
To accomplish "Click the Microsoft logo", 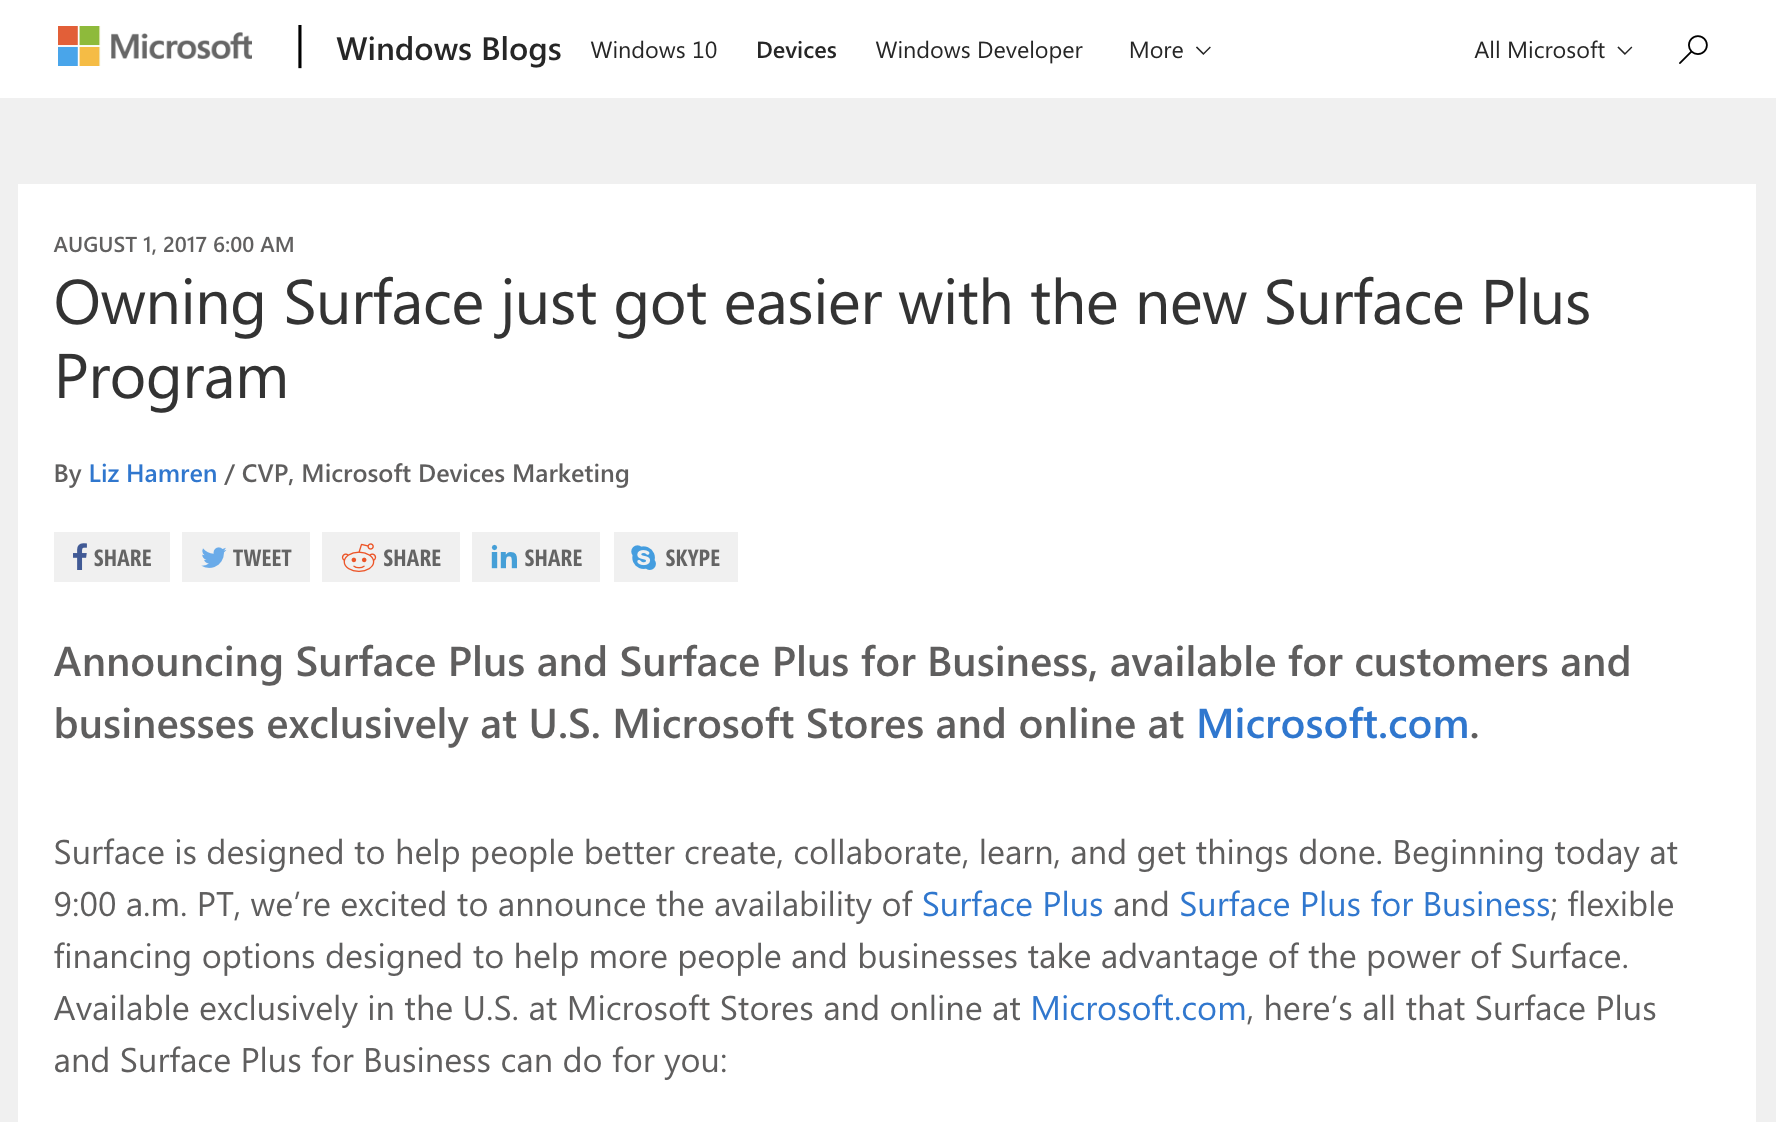I will click(155, 46).
